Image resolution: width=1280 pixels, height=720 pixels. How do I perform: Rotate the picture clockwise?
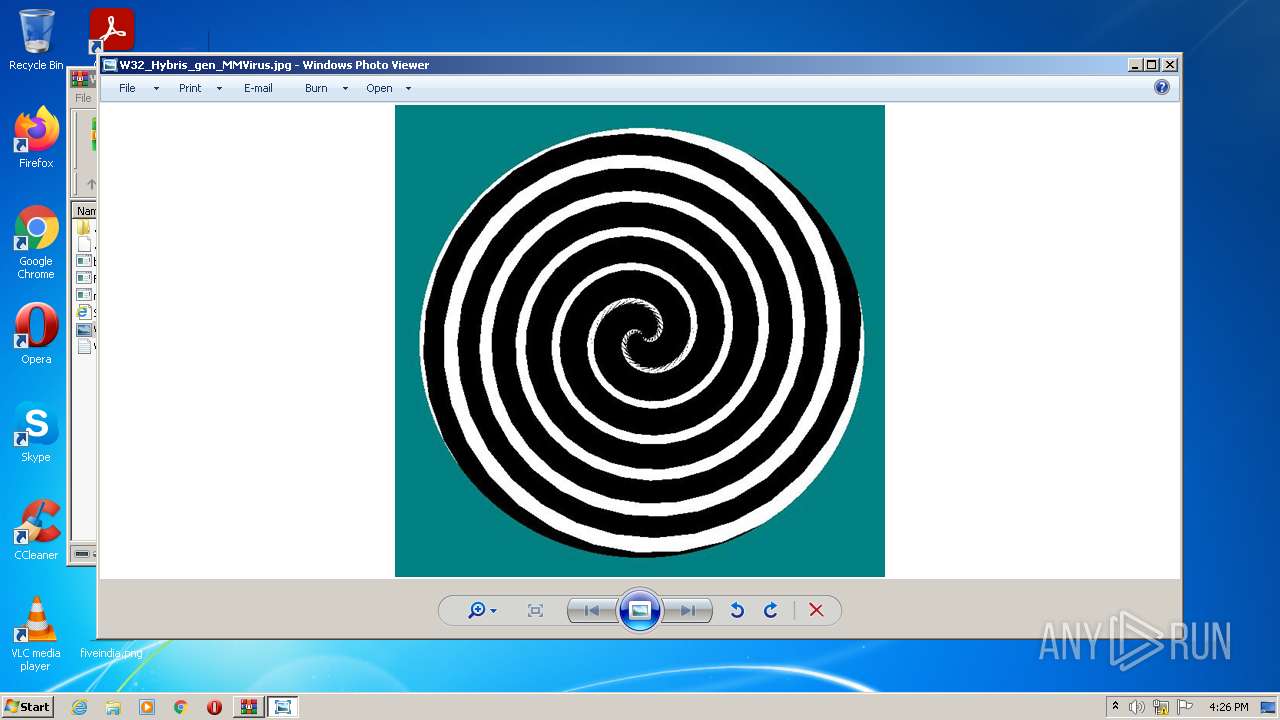tap(771, 610)
